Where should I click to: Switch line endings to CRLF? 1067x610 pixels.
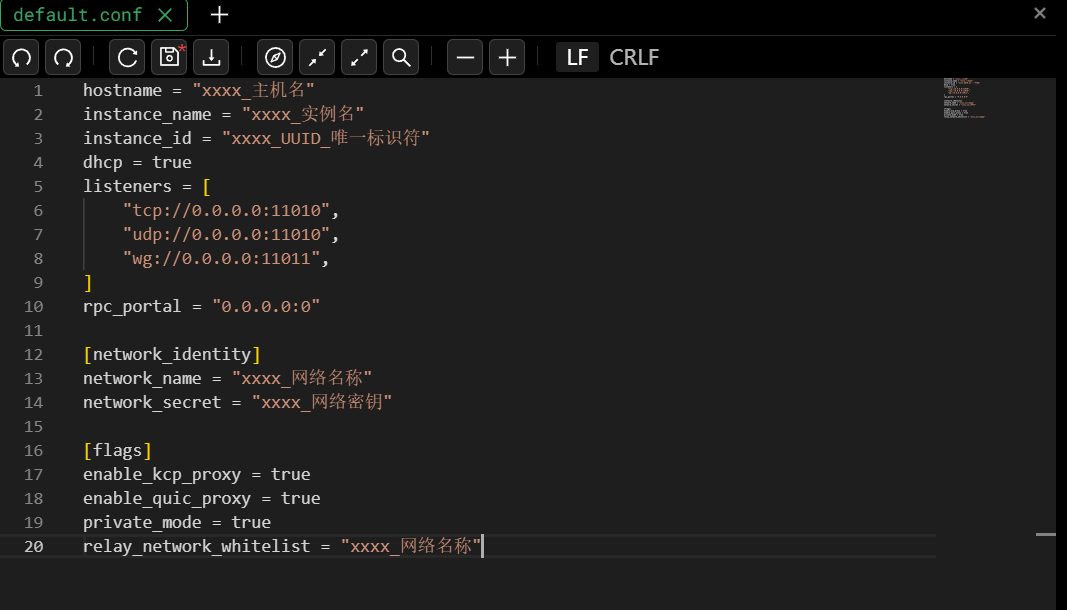pos(634,58)
